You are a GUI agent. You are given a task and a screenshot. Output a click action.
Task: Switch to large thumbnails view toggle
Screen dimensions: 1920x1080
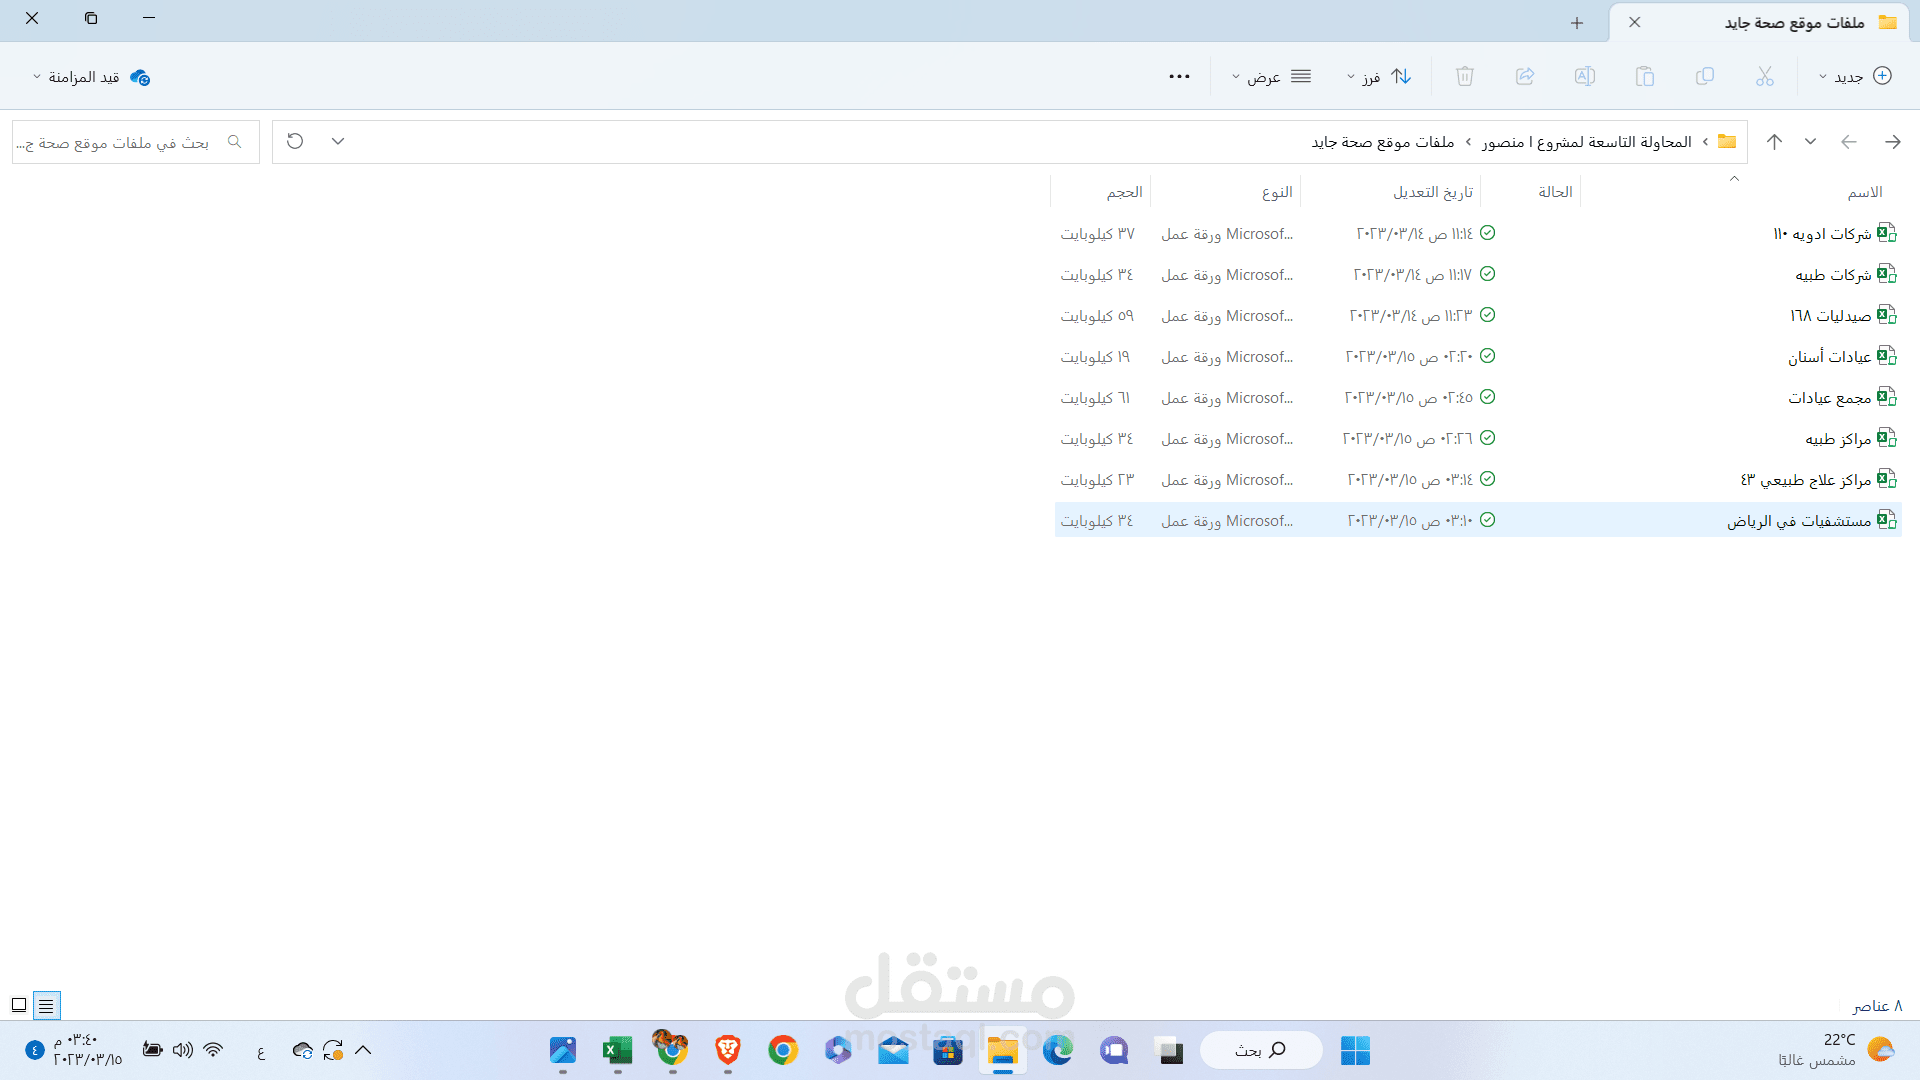(x=19, y=1005)
